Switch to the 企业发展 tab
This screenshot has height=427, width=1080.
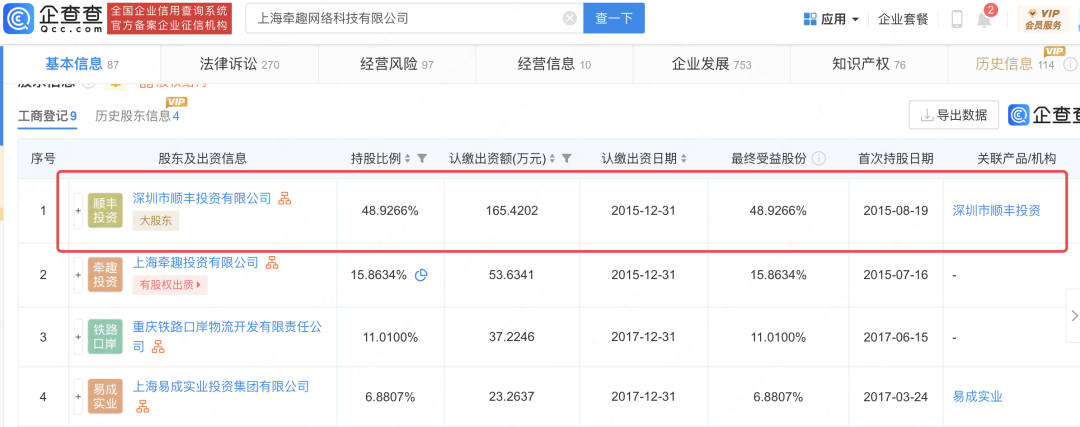(x=712, y=65)
